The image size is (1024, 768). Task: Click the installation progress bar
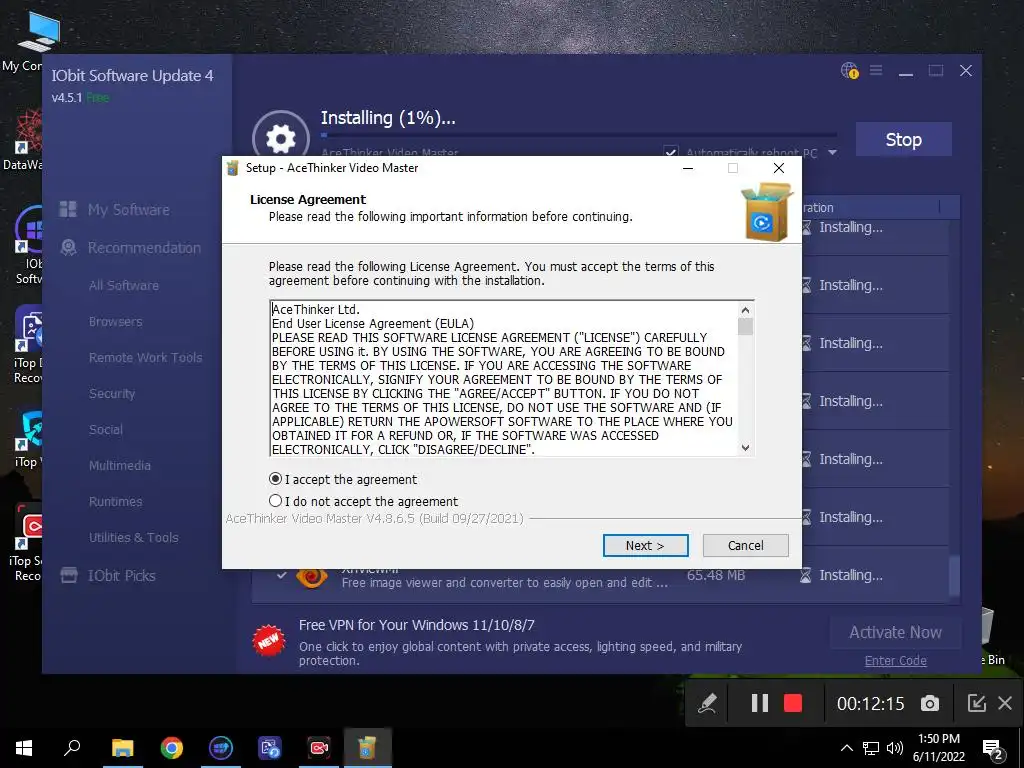[579, 135]
